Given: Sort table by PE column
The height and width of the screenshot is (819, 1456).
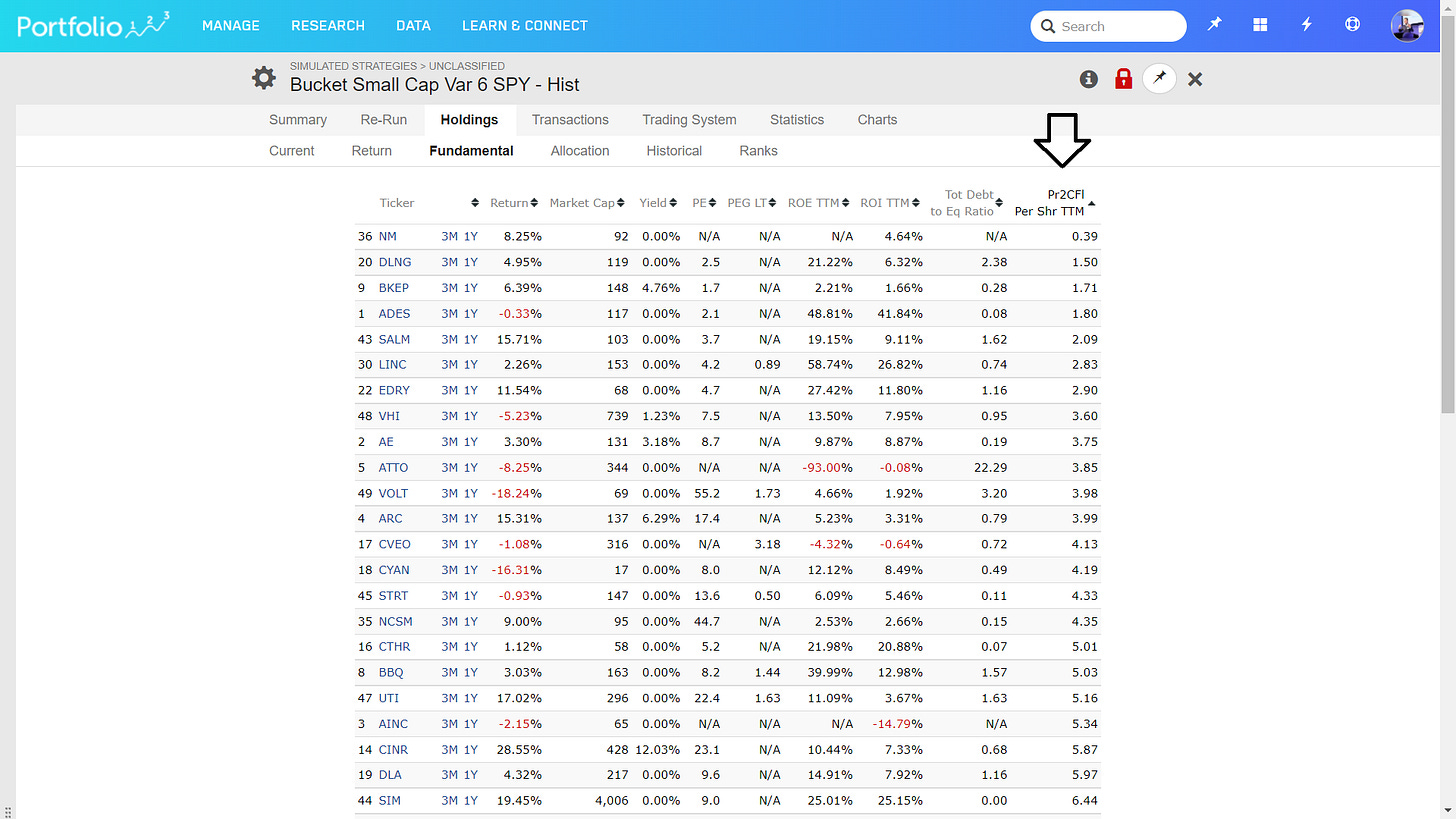Looking at the screenshot, I should click(x=705, y=203).
